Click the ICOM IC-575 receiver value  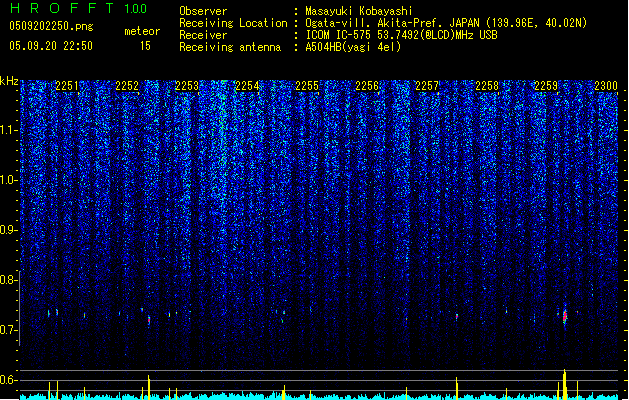click(401, 35)
